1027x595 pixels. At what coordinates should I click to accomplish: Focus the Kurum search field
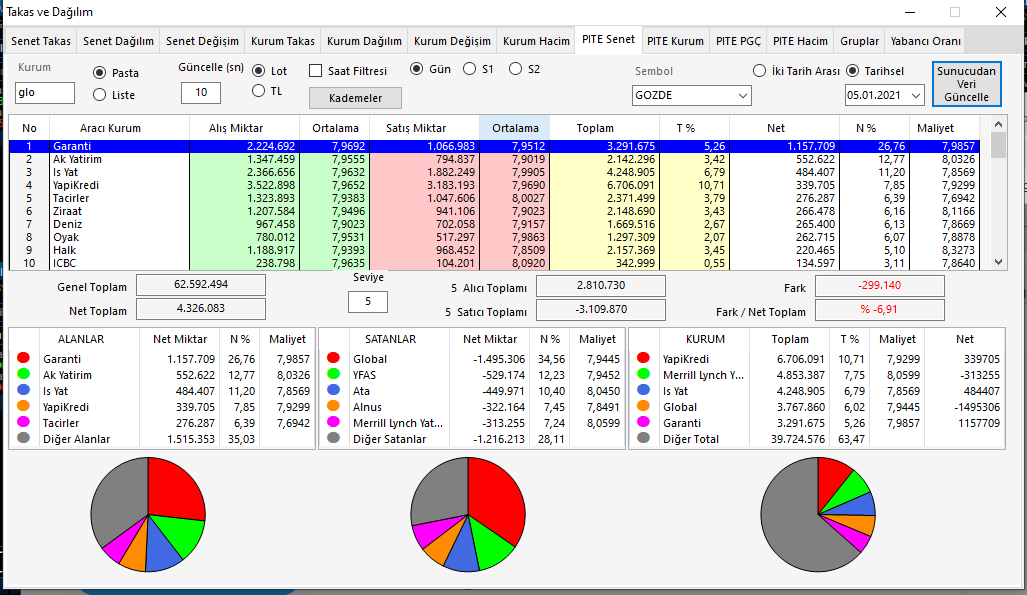click(45, 92)
